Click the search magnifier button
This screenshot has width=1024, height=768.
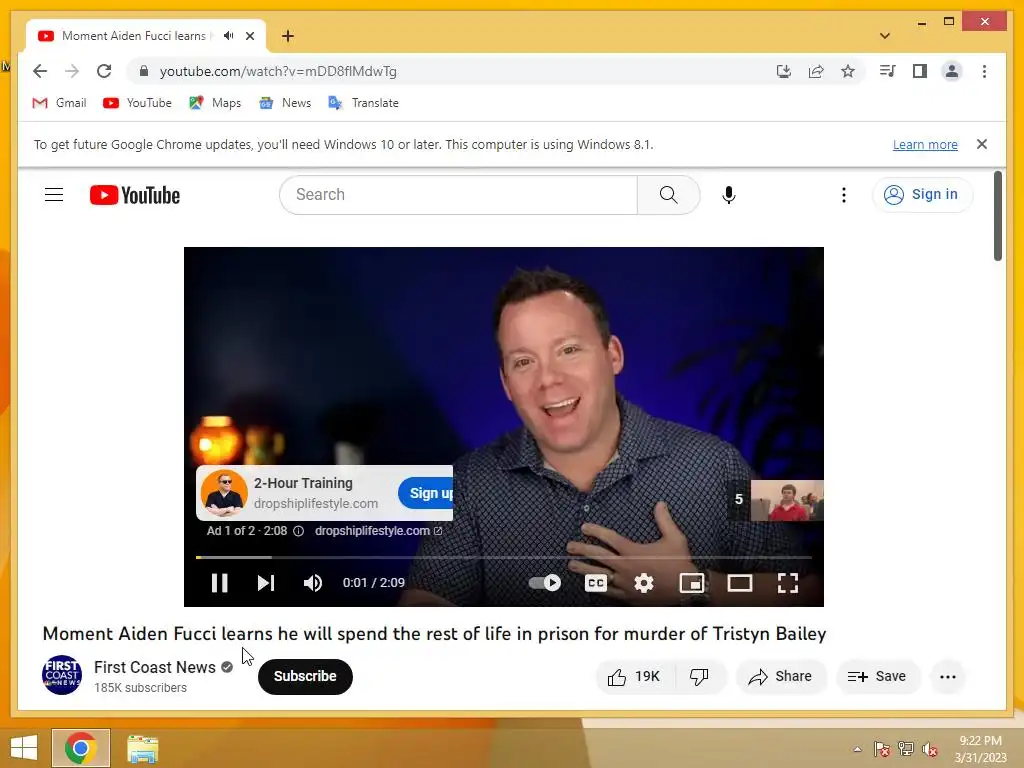(x=668, y=195)
